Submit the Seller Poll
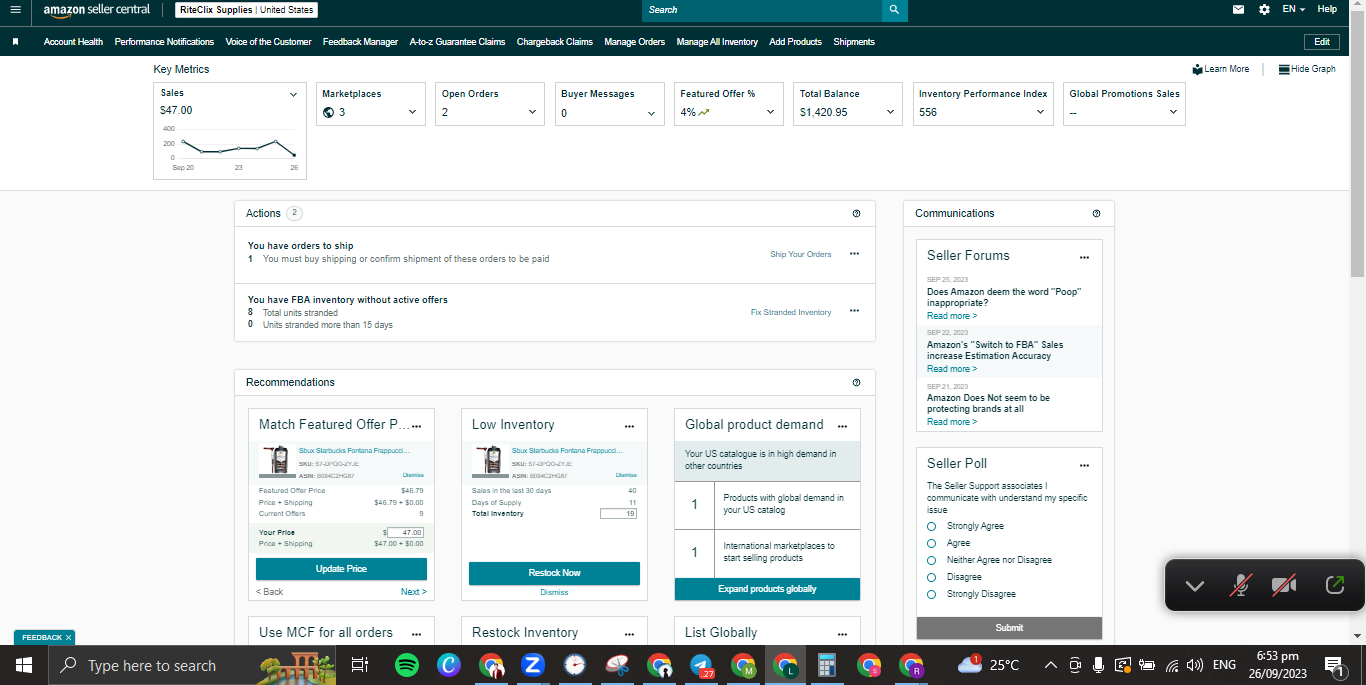The image size is (1366, 685). [1009, 628]
